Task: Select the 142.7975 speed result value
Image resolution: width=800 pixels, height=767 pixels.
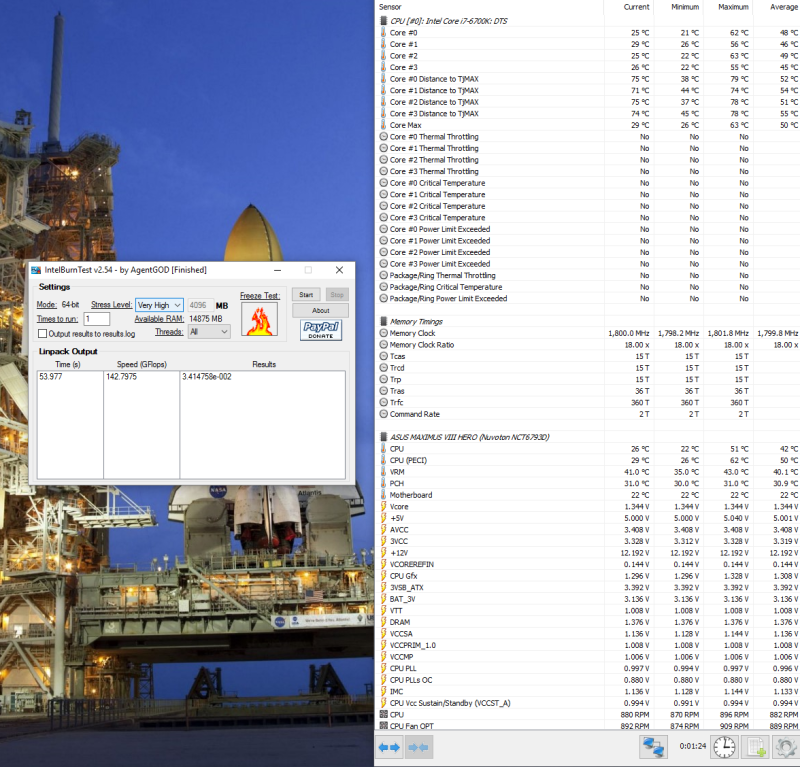Action: [x=121, y=377]
